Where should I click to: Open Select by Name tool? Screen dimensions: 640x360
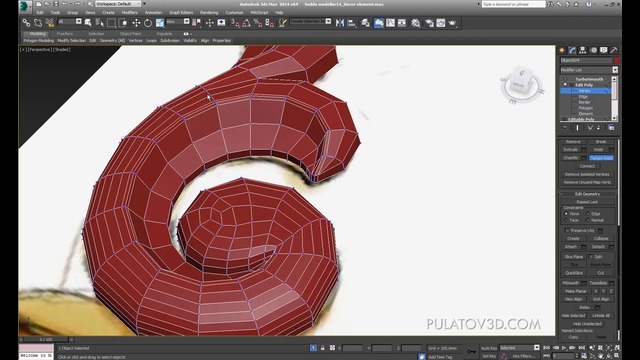point(100,23)
